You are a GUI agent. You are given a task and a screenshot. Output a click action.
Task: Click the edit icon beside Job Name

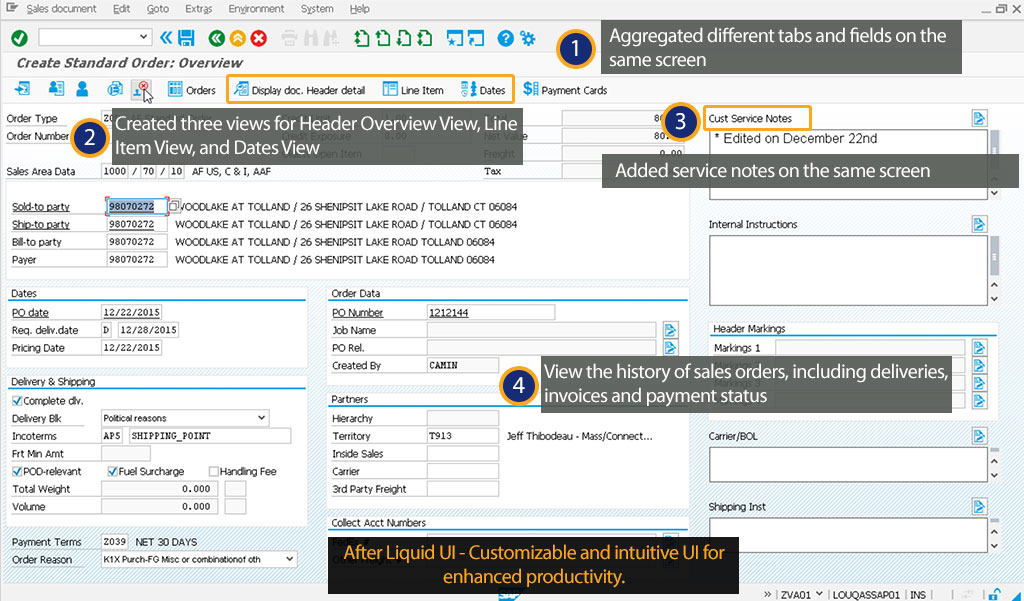coord(670,330)
